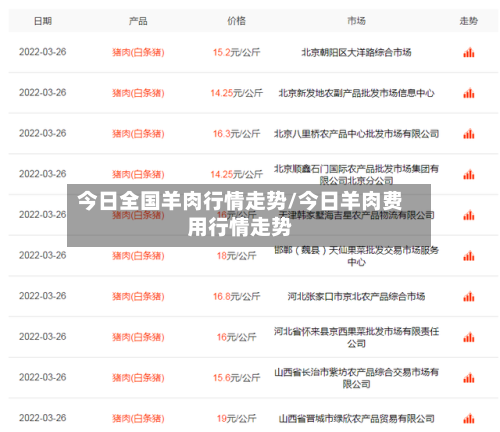Open trend chart for 山西省晋城市绿欣农产品 row
The width and height of the screenshot is (500, 432).
coord(468,419)
